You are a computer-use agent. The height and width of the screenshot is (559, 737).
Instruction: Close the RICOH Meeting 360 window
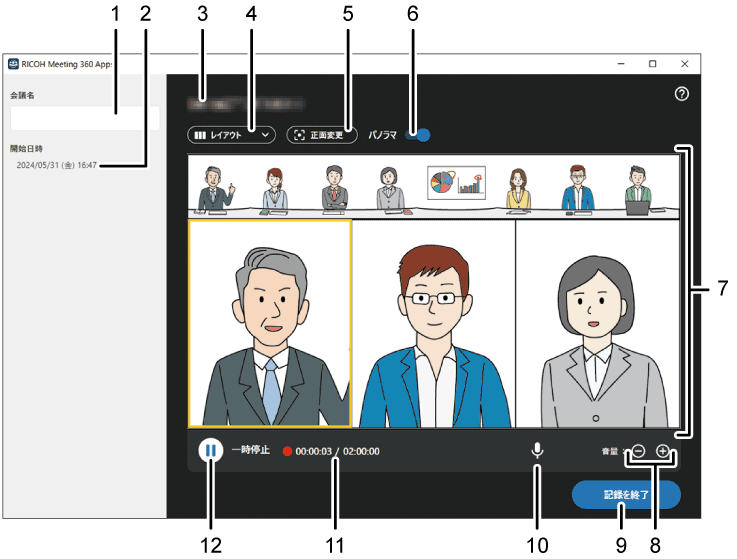pyautogui.click(x=684, y=64)
